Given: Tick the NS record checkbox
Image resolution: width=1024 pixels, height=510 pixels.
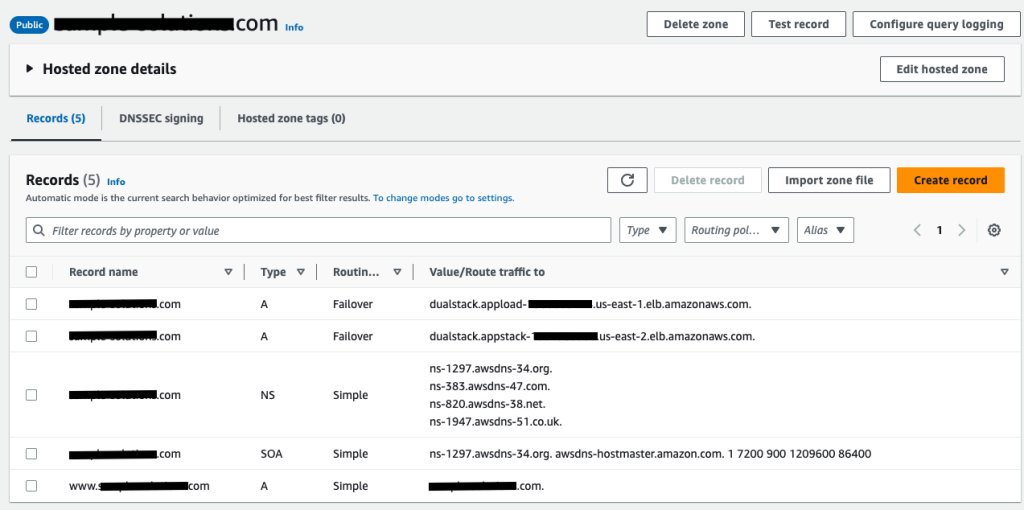Looking at the screenshot, I should (x=31, y=395).
